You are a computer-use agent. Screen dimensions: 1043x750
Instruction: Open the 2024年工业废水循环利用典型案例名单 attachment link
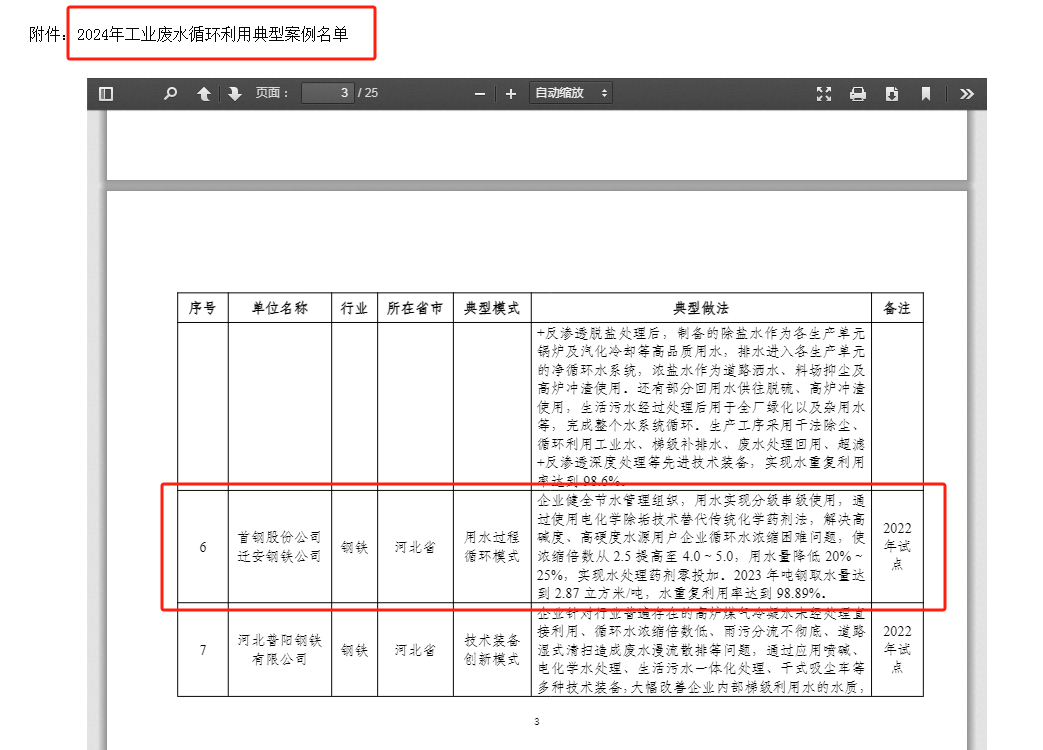(212, 35)
